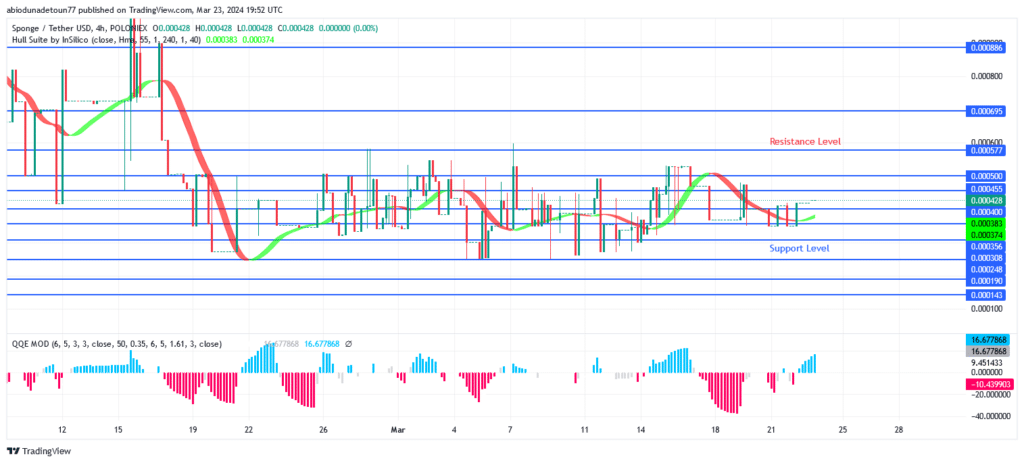Select the 0.000800 price axis label
This screenshot has width=1024, height=463.
[987, 76]
